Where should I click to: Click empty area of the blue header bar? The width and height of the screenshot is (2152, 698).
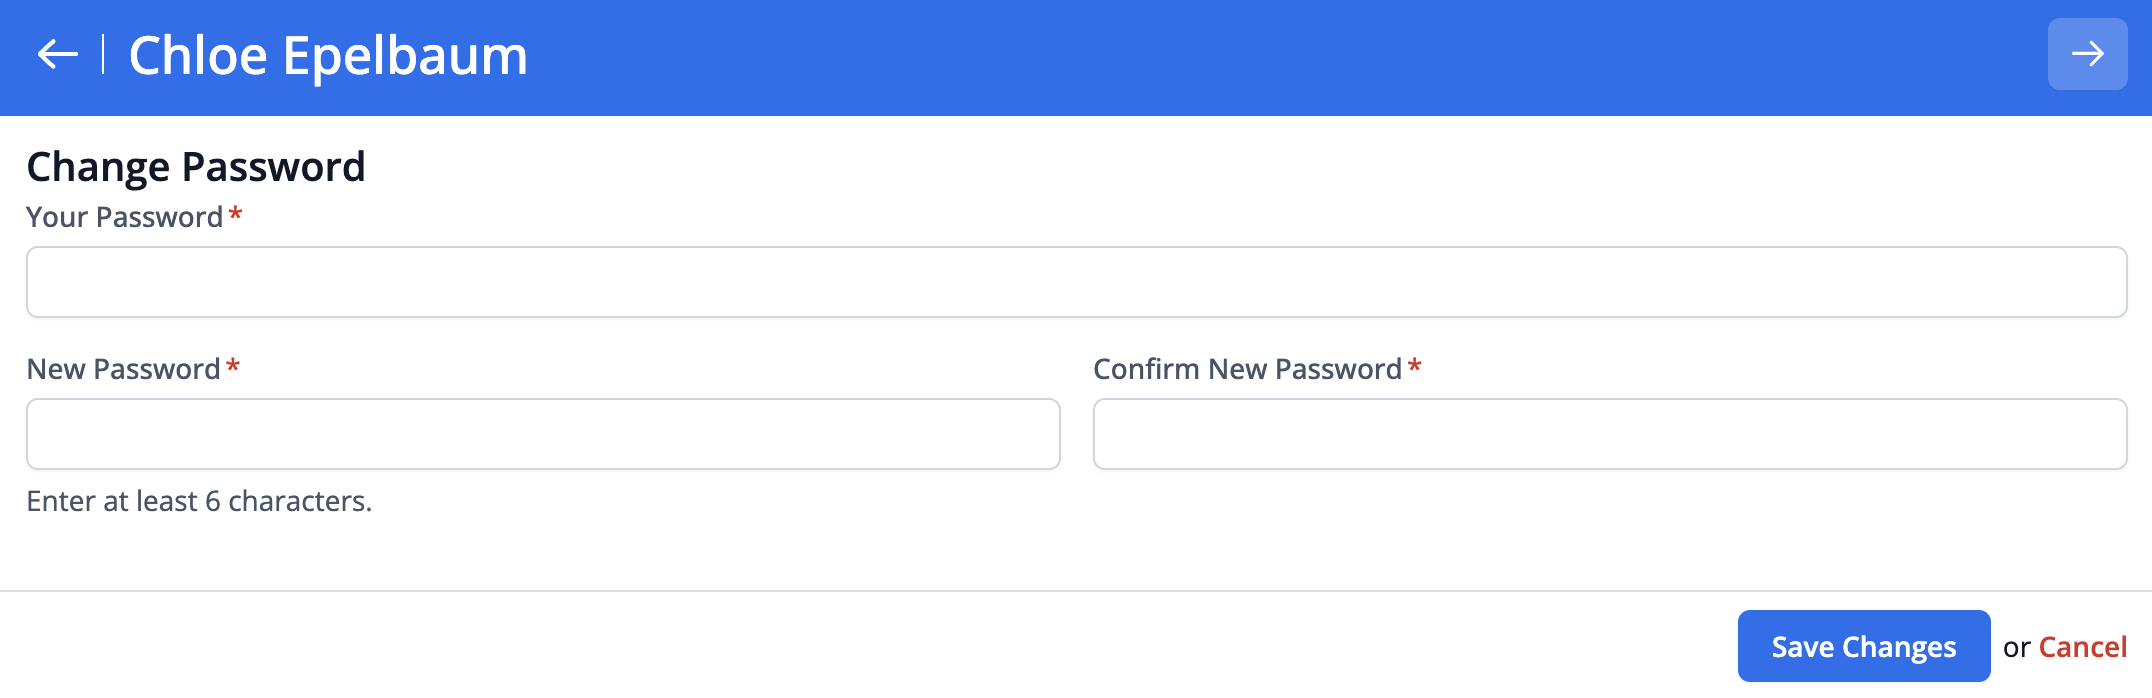pos(1200,56)
